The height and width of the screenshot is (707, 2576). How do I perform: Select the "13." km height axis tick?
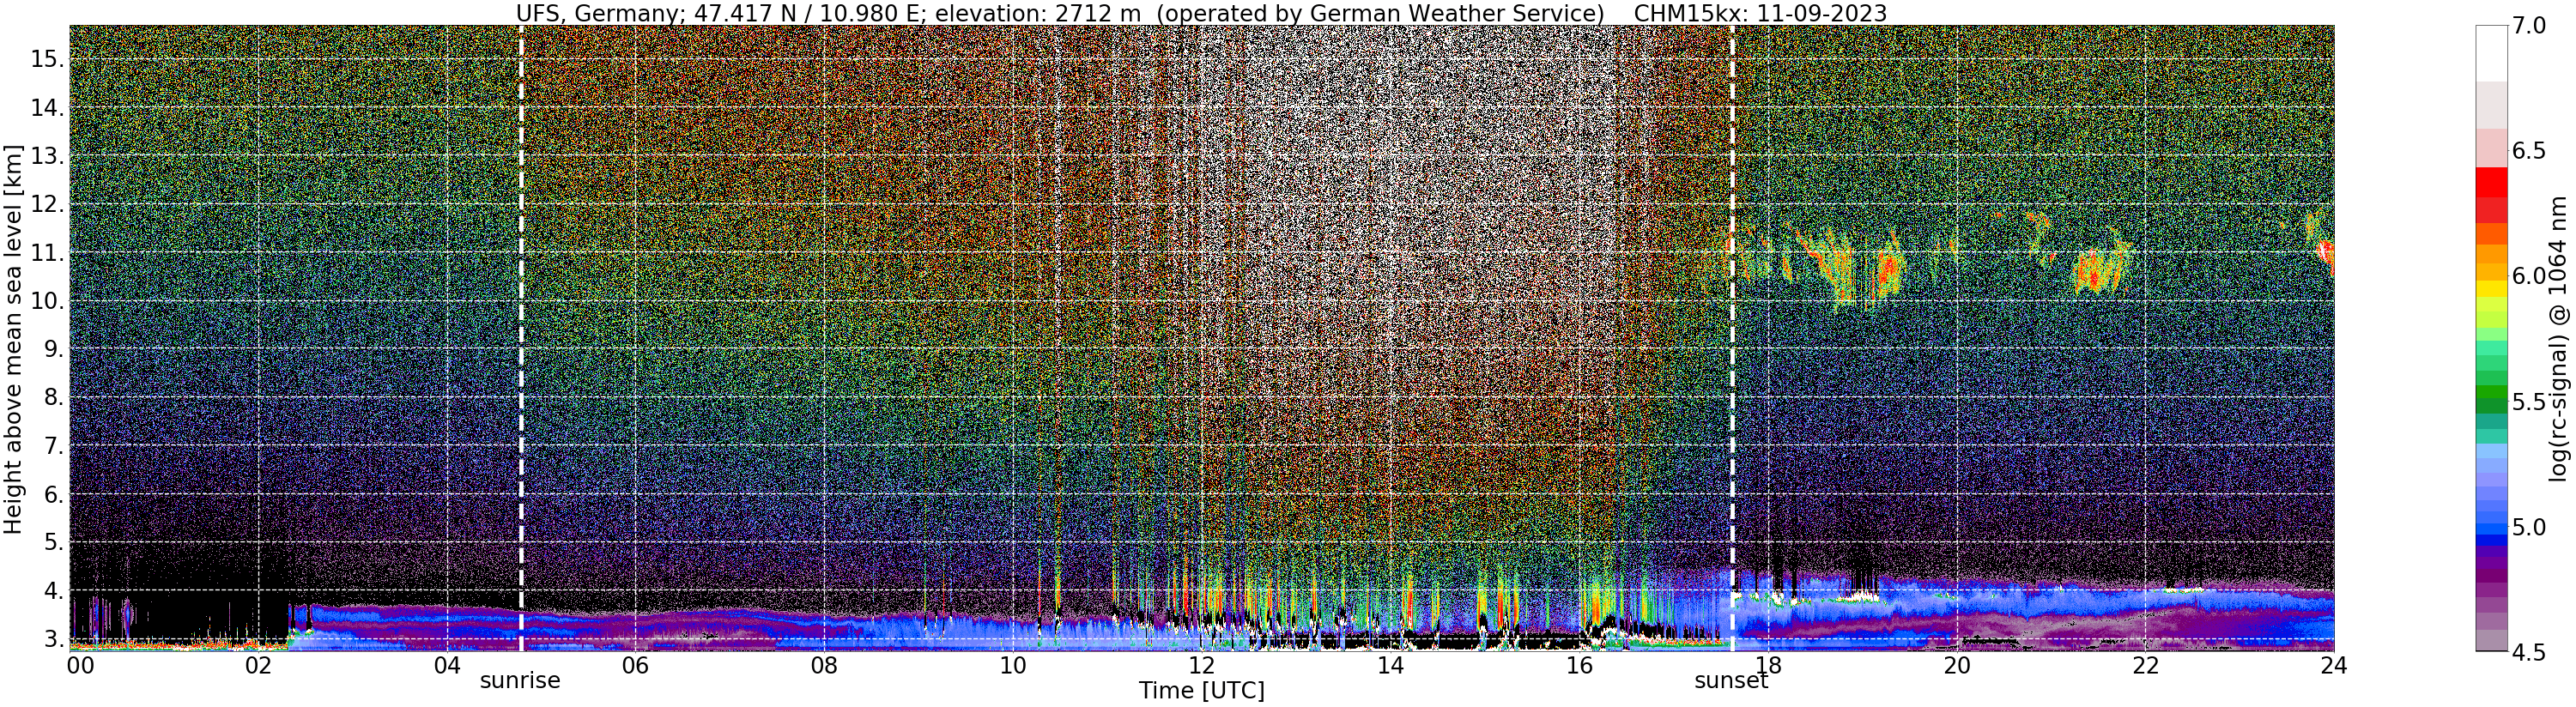[x=47, y=156]
